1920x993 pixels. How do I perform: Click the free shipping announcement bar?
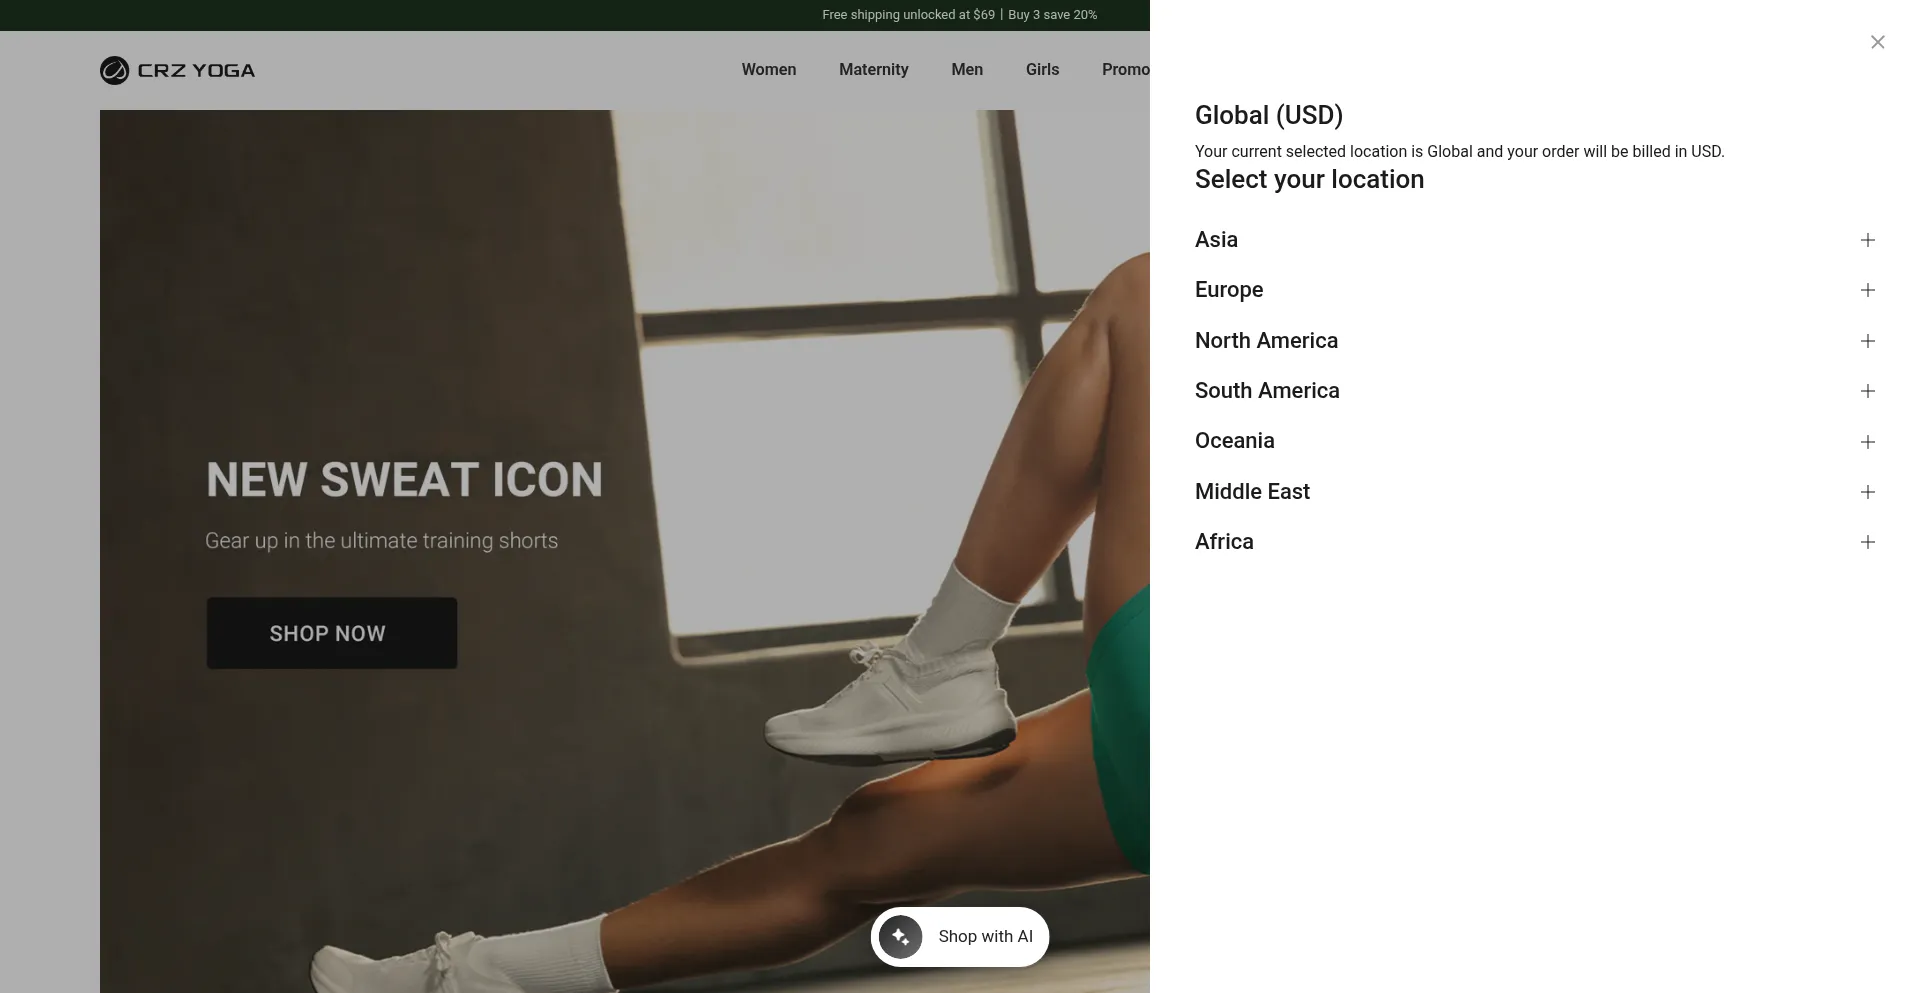click(960, 15)
